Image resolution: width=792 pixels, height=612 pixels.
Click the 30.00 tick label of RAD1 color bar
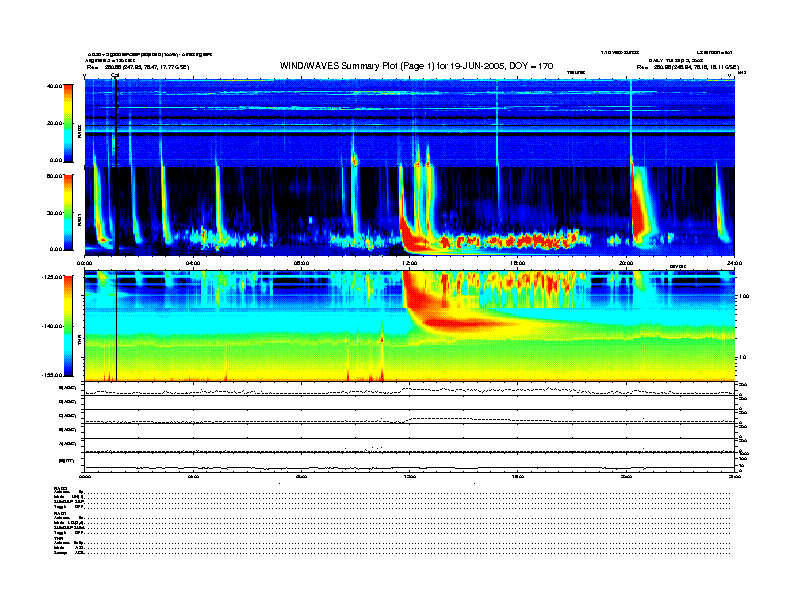point(55,213)
